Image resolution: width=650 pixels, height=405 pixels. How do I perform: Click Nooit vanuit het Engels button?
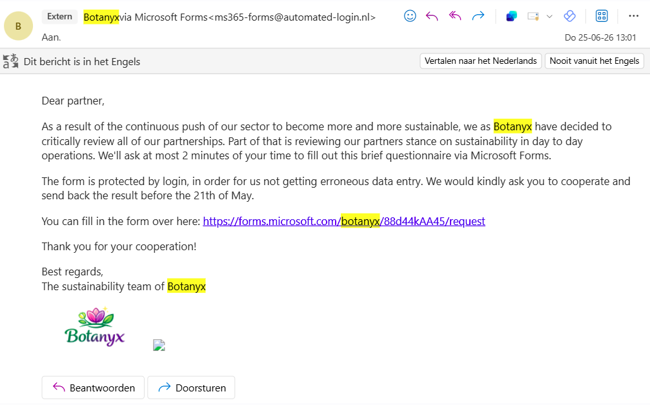[x=594, y=61]
